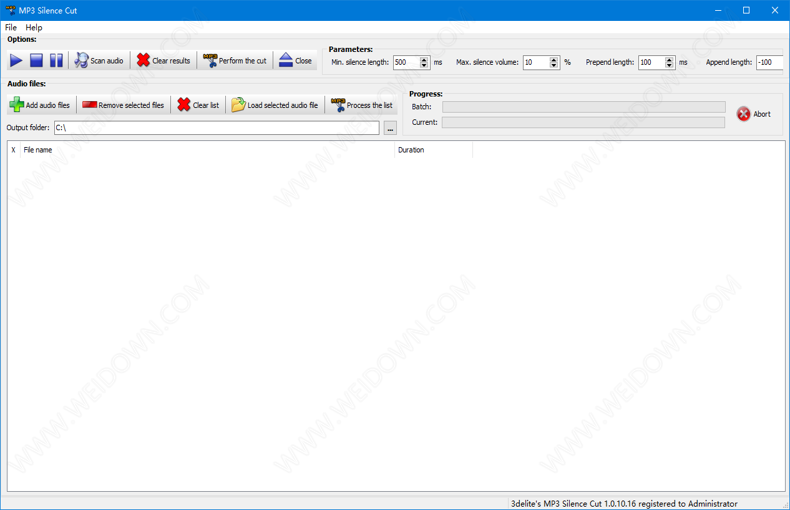
Task: Click the Batch progress bar
Action: 583,107
